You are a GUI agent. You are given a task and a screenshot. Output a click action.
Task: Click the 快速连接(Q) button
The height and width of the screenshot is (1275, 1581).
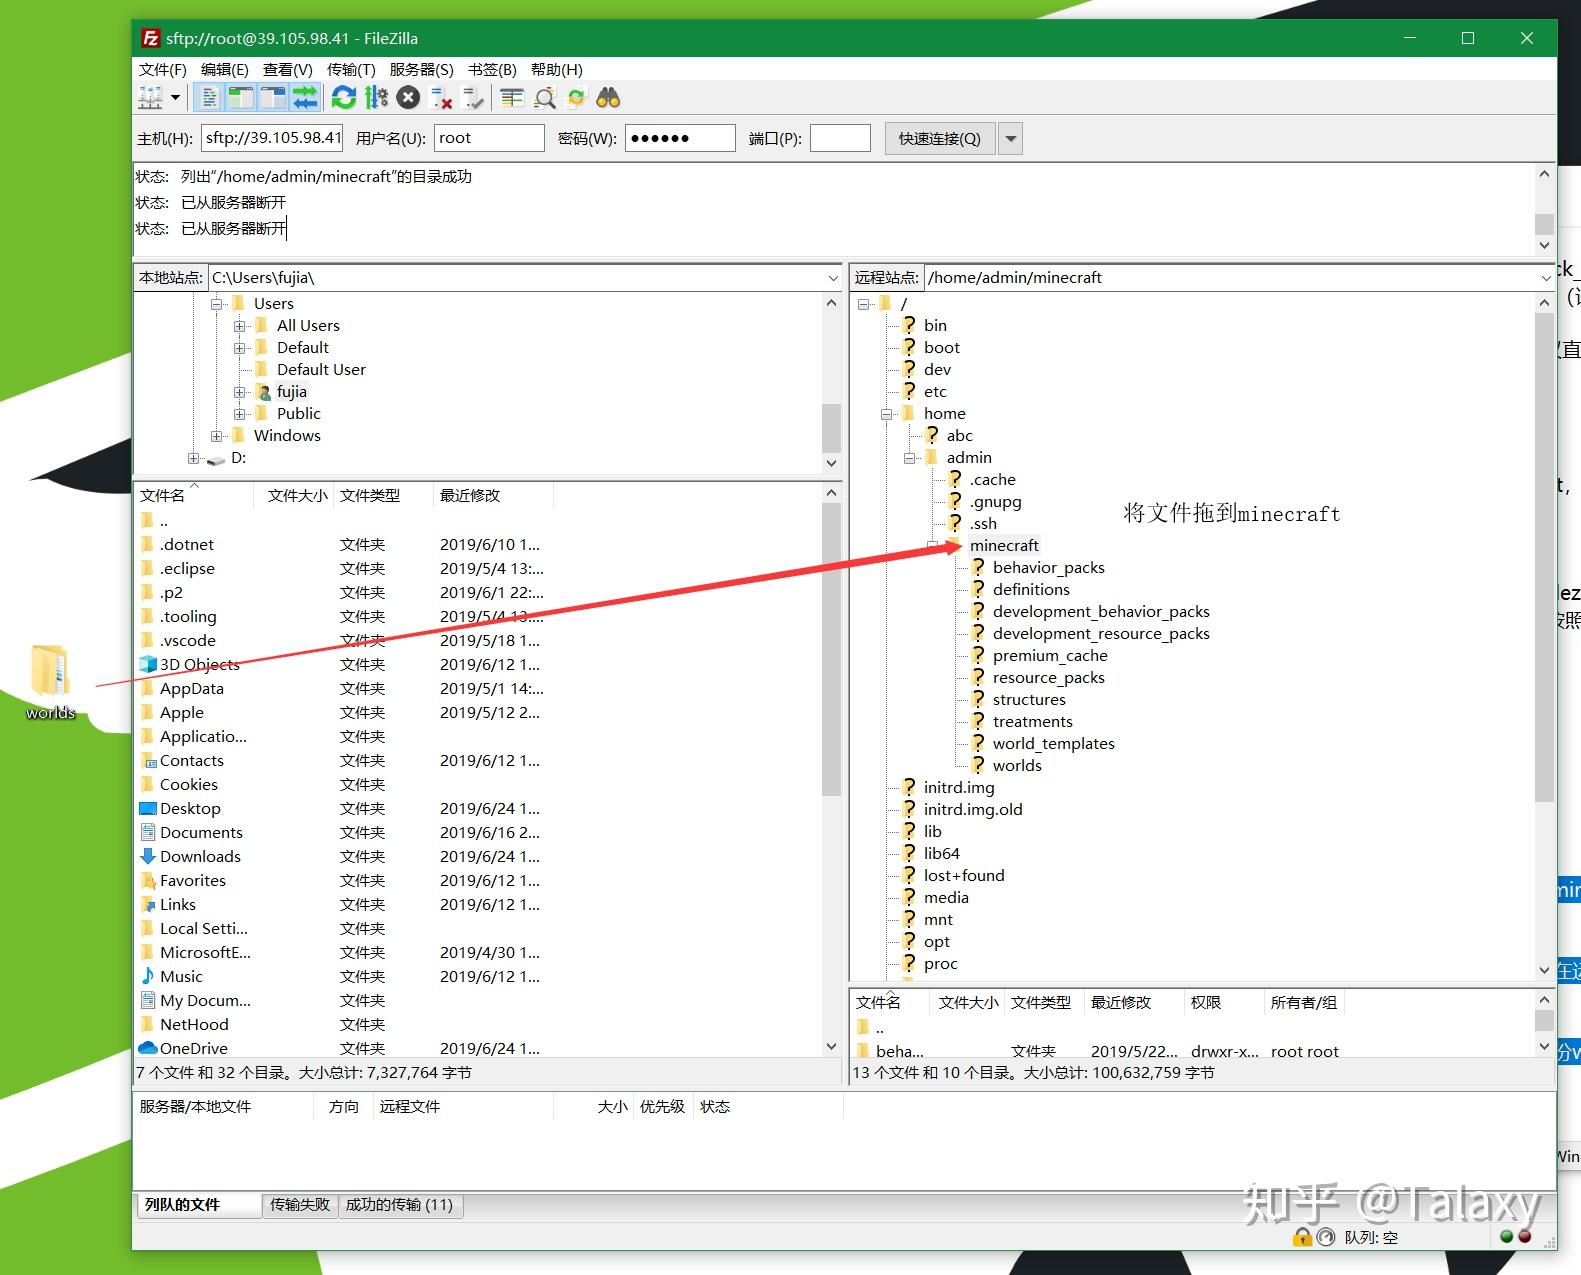pyautogui.click(x=939, y=138)
